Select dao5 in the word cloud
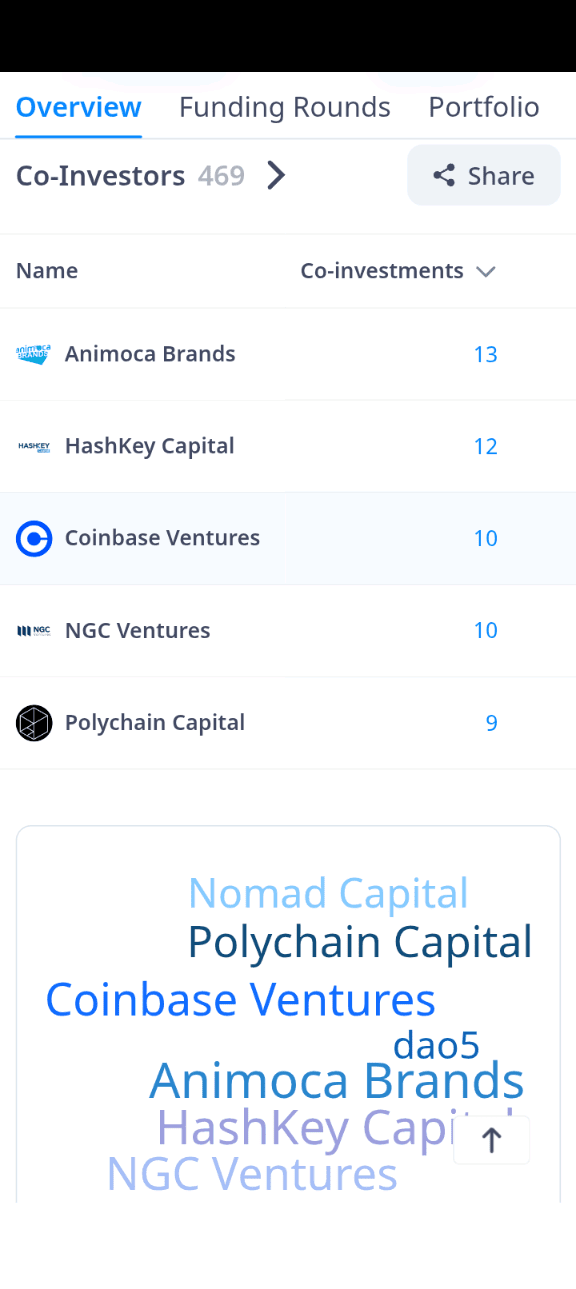The image size is (576, 1289). (x=436, y=1046)
